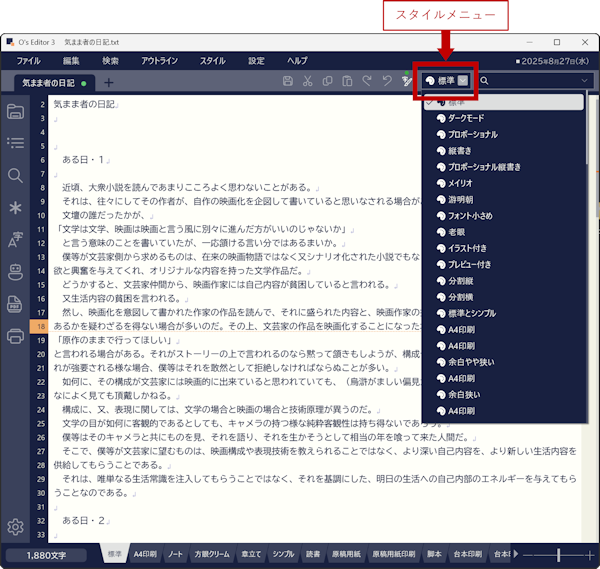This screenshot has height=569, width=600.
Task: Click the scissors cut icon
Action: (308, 81)
